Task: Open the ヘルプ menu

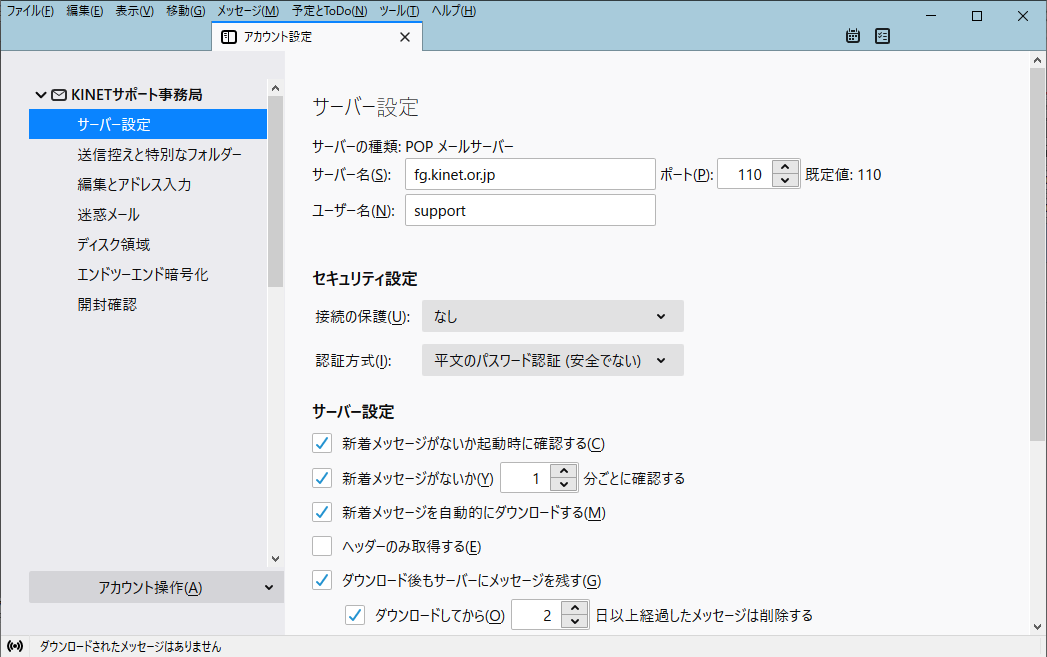Action: [x=453, y=11]
